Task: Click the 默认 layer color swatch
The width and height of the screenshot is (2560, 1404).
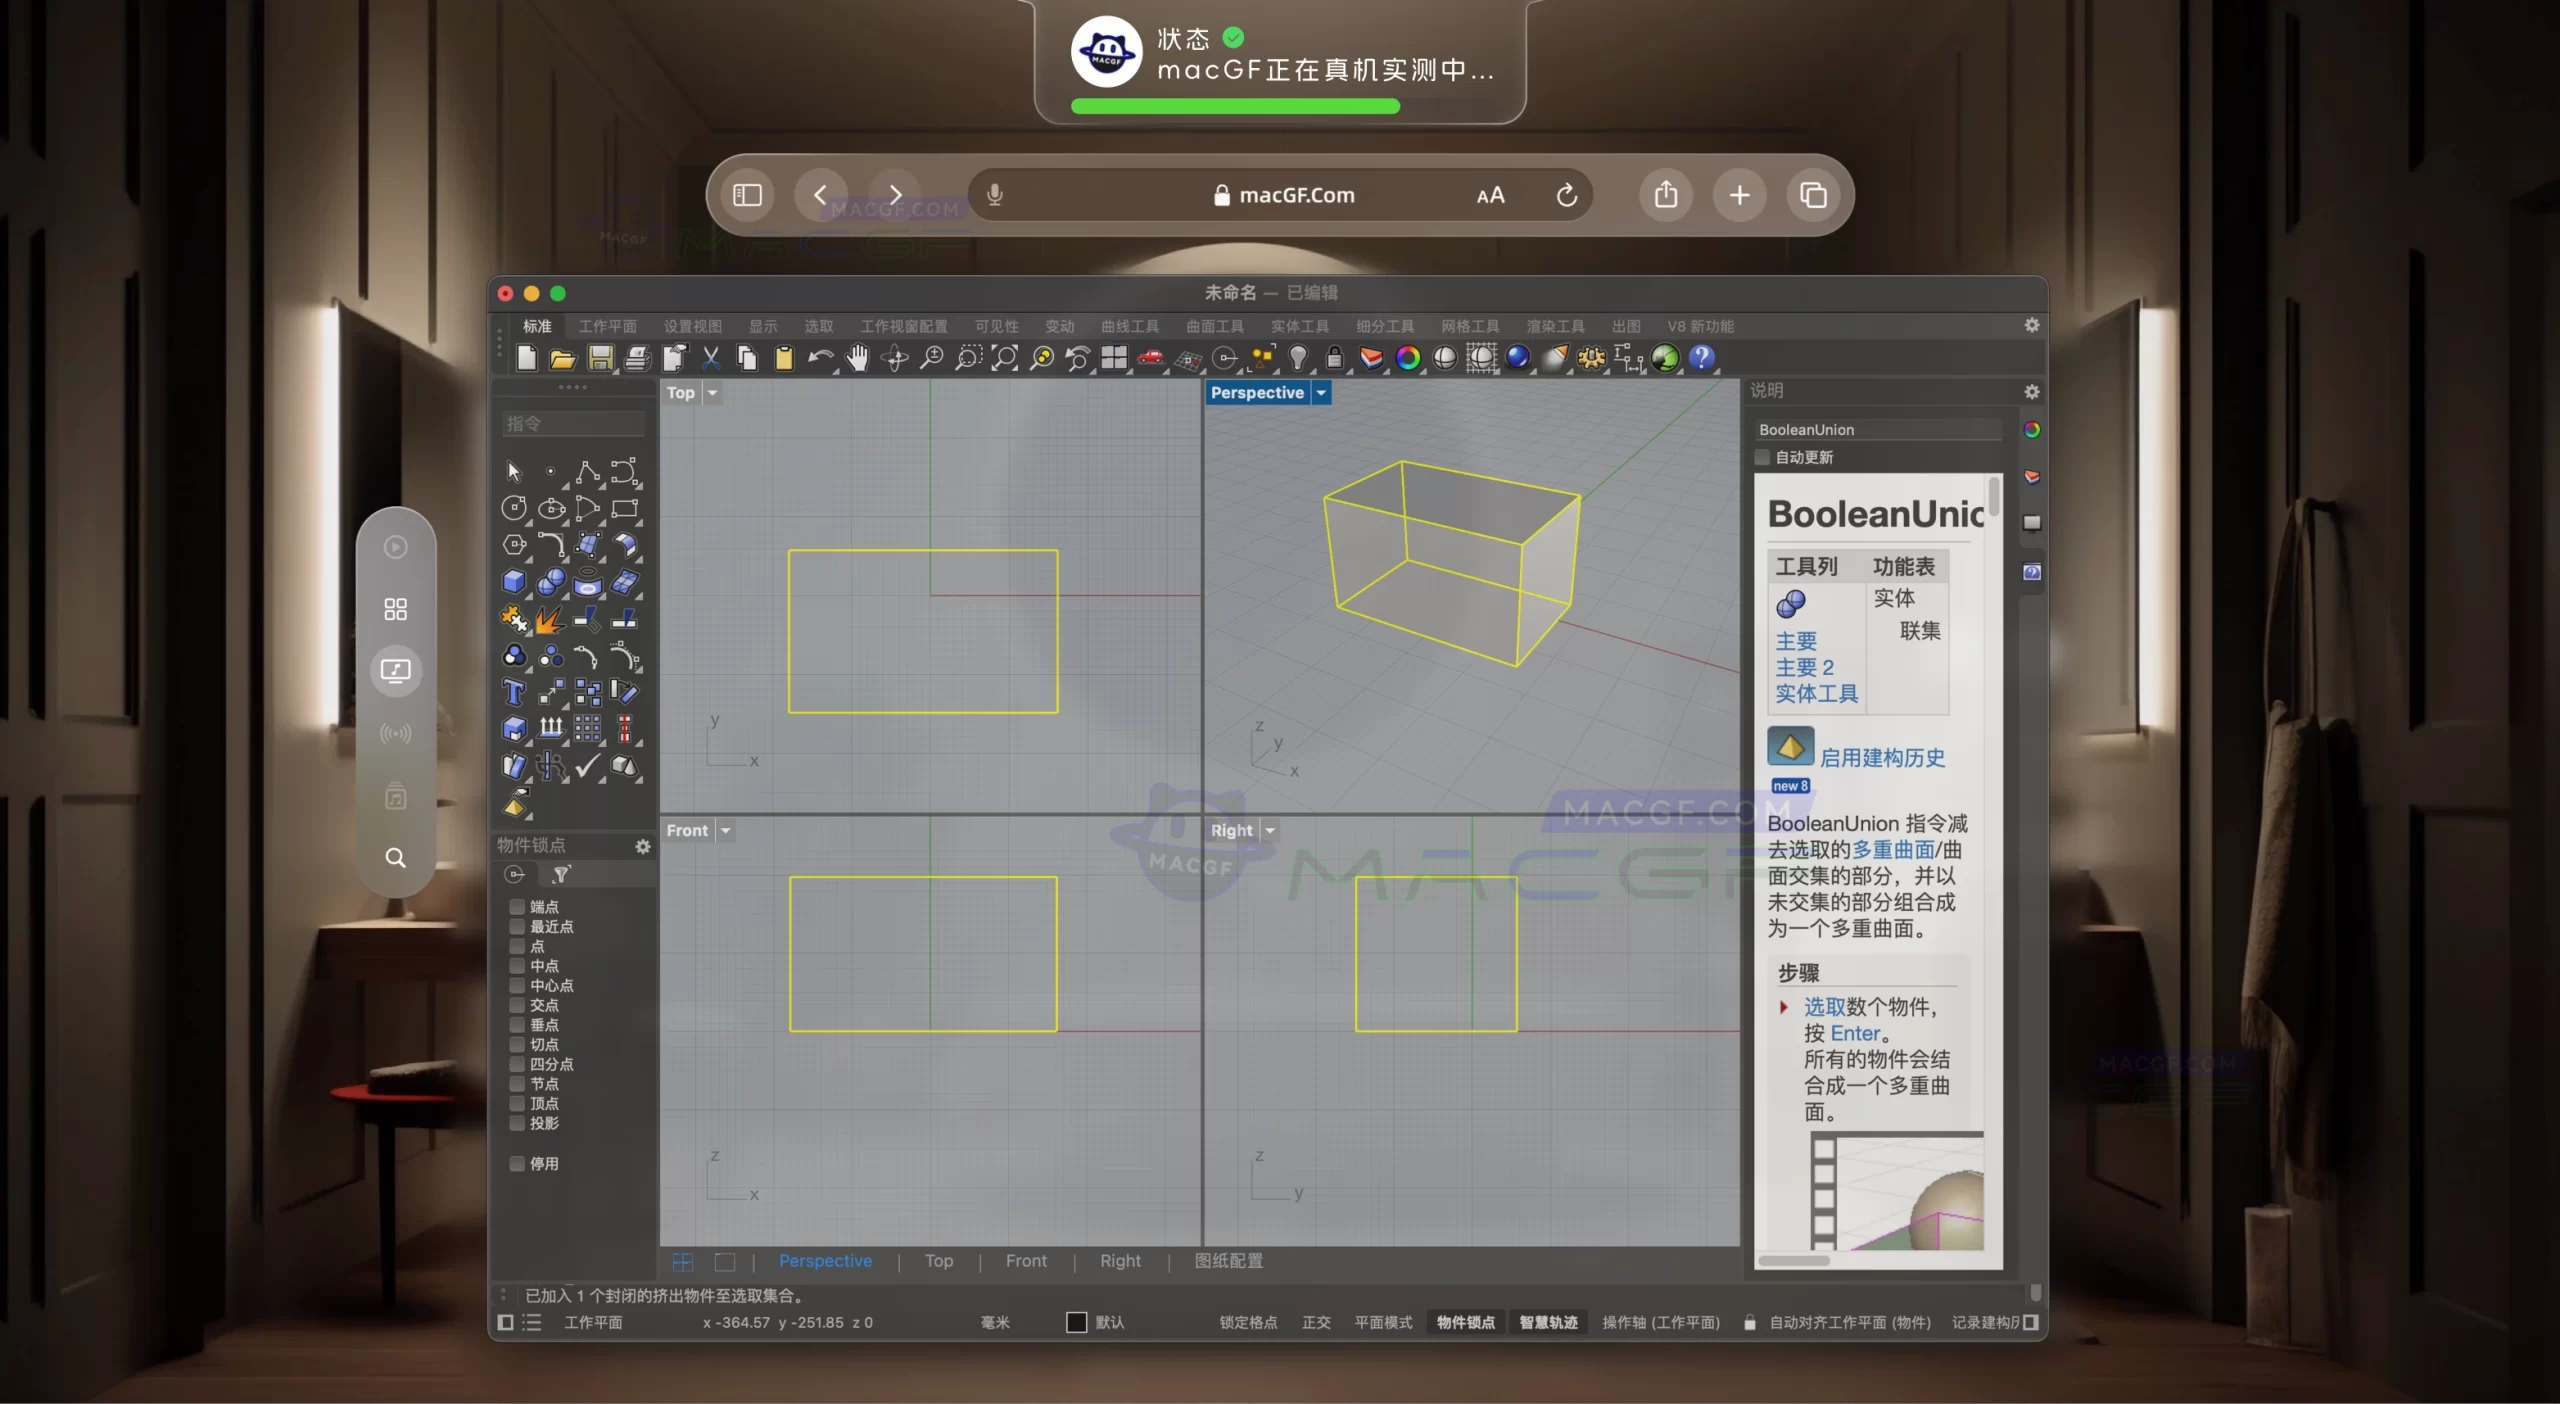Action: click(x=1076, y=1322)
